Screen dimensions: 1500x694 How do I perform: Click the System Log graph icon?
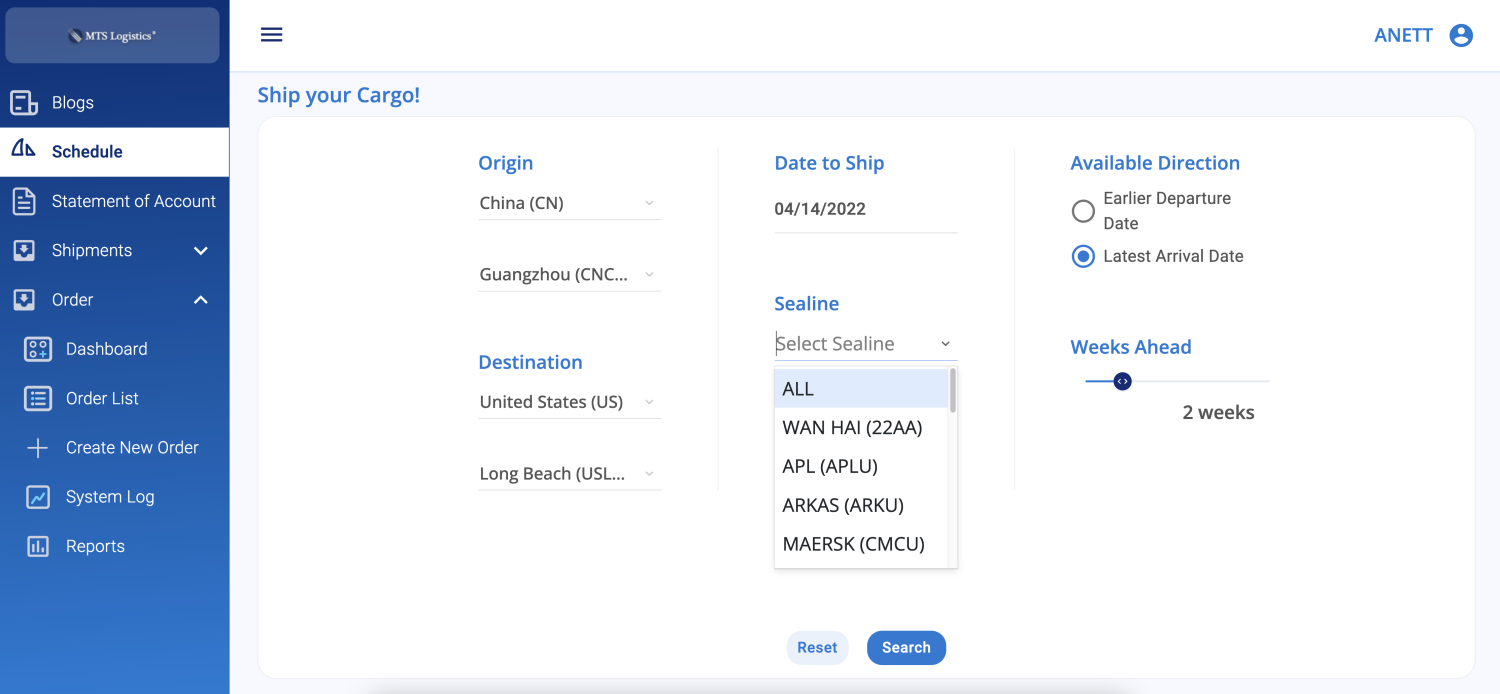37,497
